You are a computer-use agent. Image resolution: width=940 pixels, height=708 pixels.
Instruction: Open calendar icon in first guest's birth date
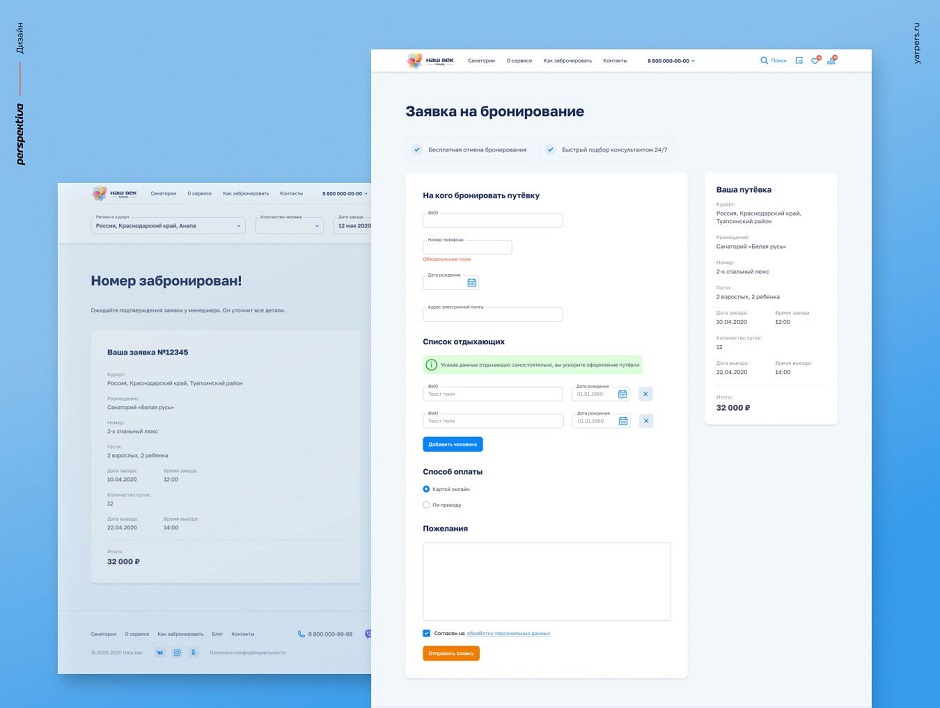(622, 394)
